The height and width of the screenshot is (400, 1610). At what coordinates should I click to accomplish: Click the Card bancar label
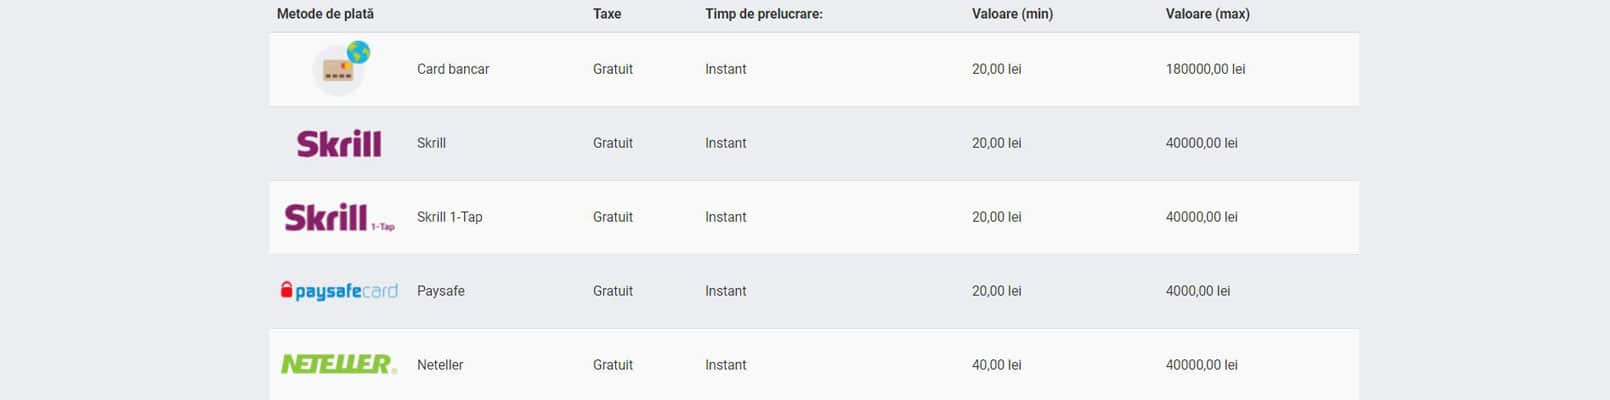[453, 69]
